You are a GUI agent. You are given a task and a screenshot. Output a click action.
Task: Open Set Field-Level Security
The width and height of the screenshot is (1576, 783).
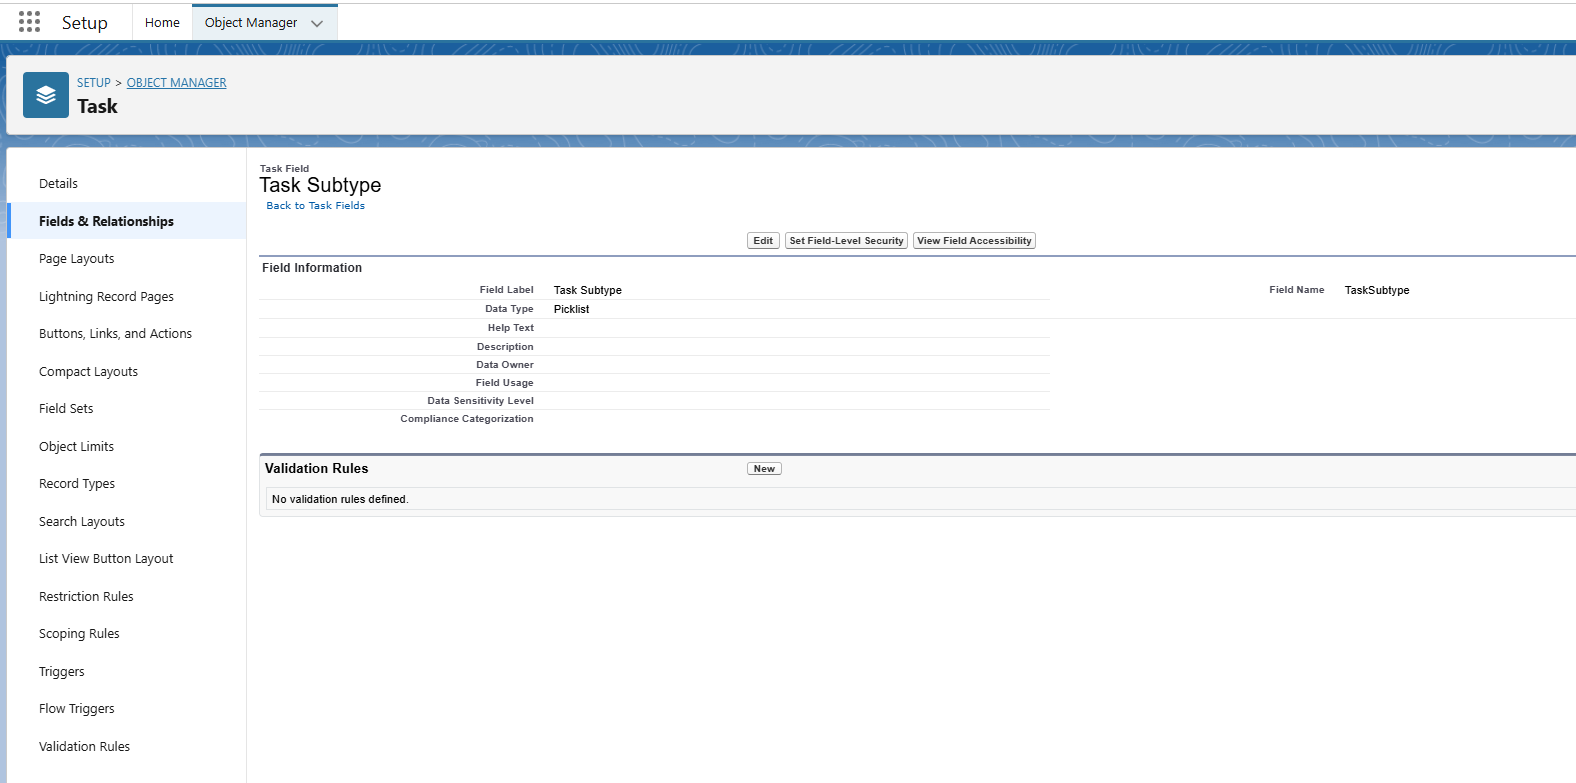[846, 241]
